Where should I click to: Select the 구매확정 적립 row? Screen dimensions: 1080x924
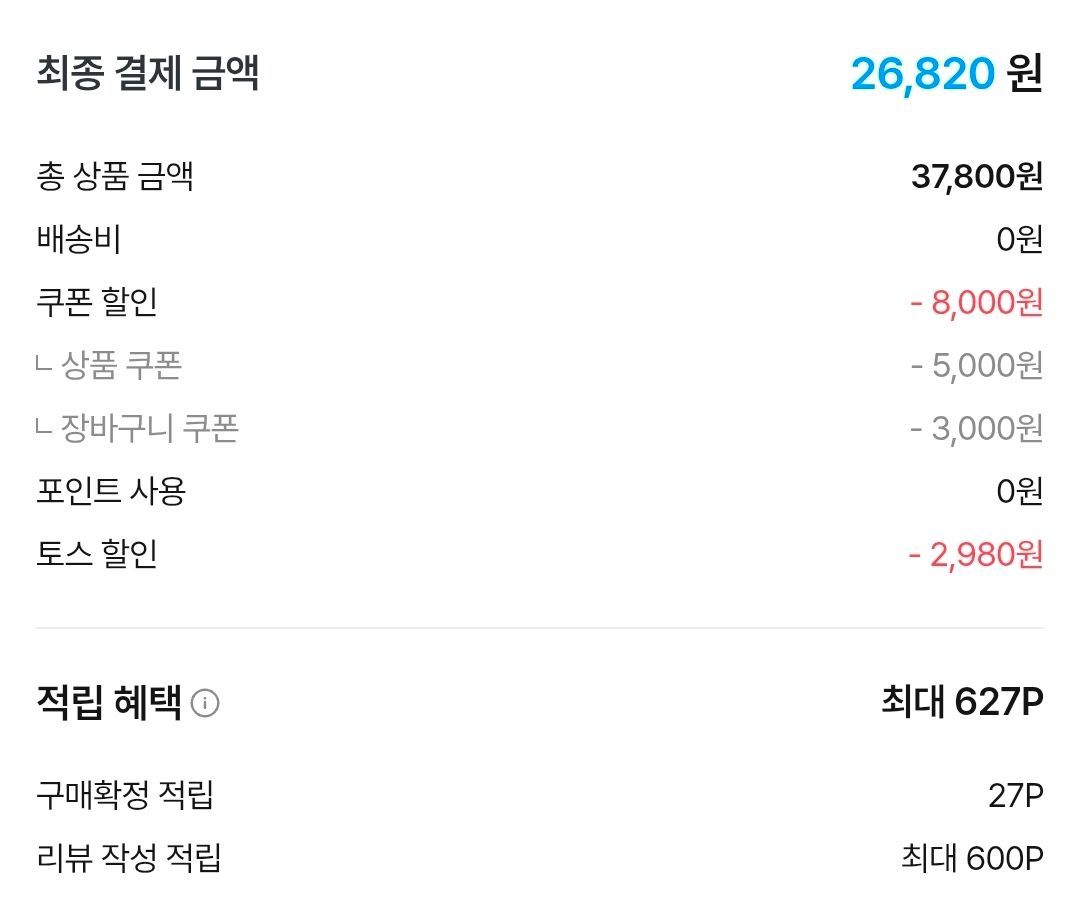539,795
